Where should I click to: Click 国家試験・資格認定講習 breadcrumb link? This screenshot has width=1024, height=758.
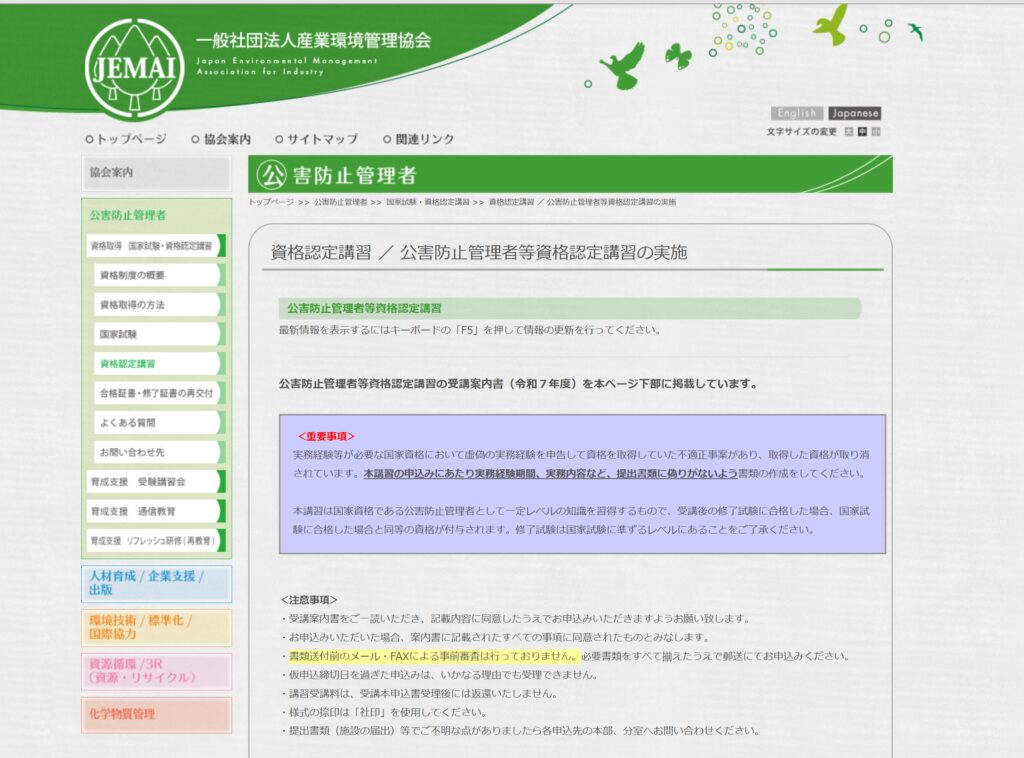[x=428, y=202]
